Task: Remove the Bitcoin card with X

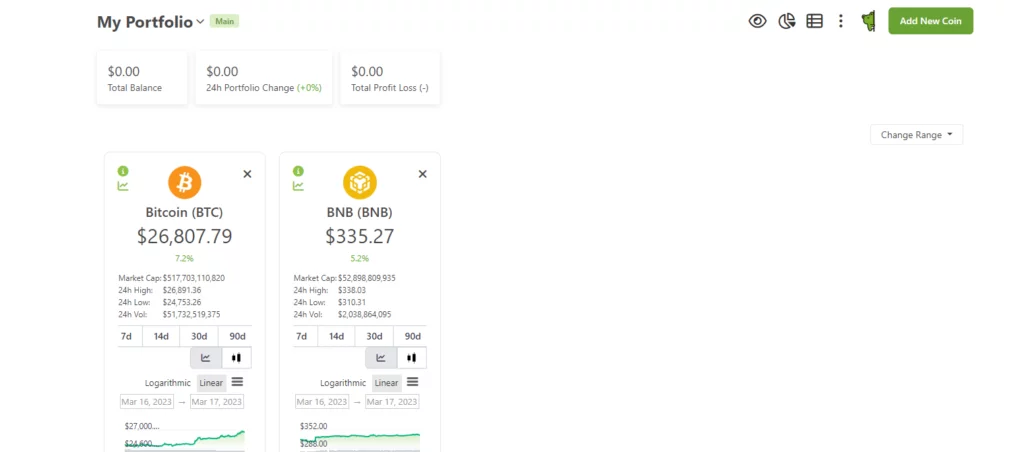Action: [248, 174]
